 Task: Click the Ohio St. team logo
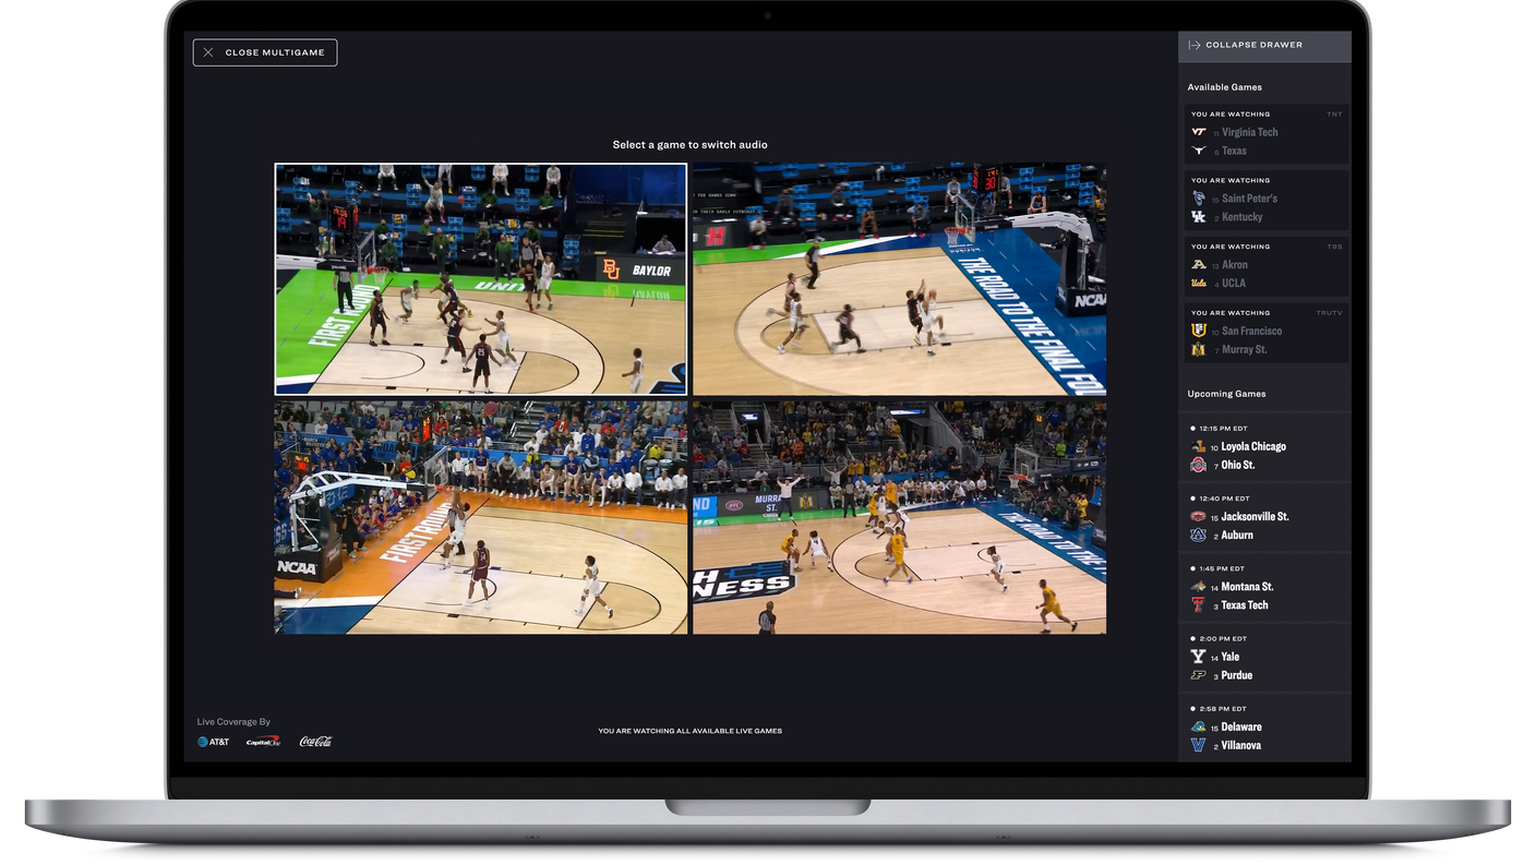pyautogui.click(x=1198, y=465)
